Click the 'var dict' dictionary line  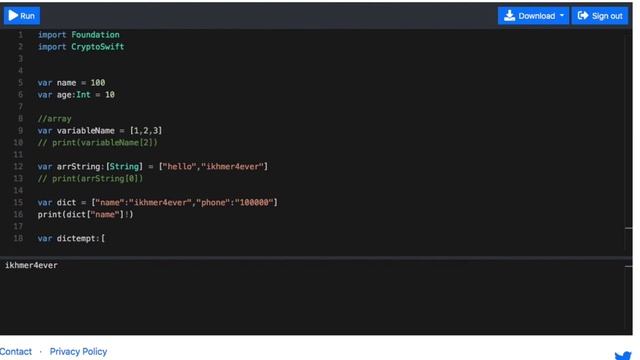(x=158, y=202)
